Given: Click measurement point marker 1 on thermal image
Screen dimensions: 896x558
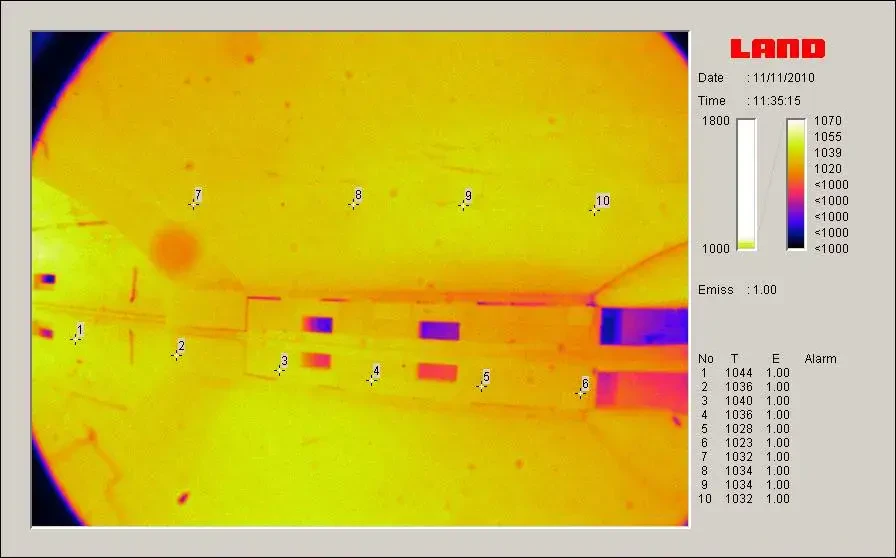Looking at the screenshot, I should click(75, 339).
